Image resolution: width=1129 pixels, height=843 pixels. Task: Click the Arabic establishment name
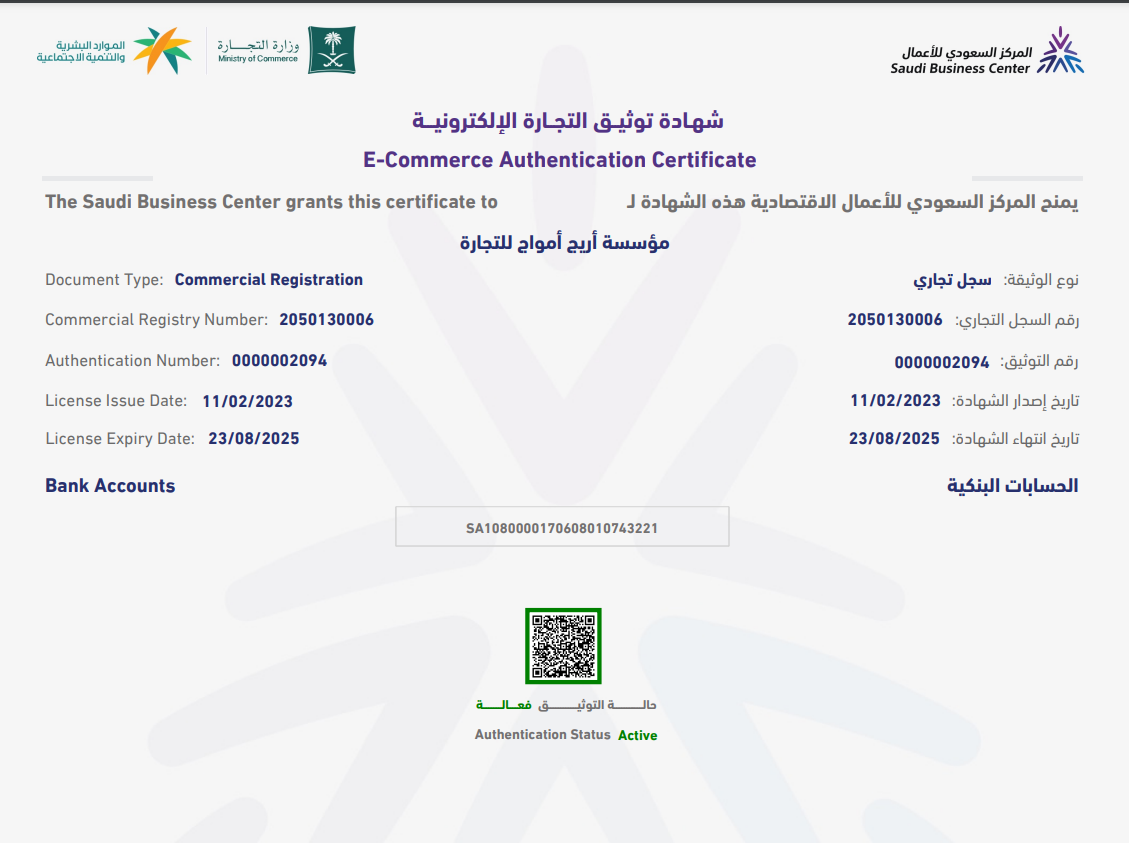pos(564,243)
